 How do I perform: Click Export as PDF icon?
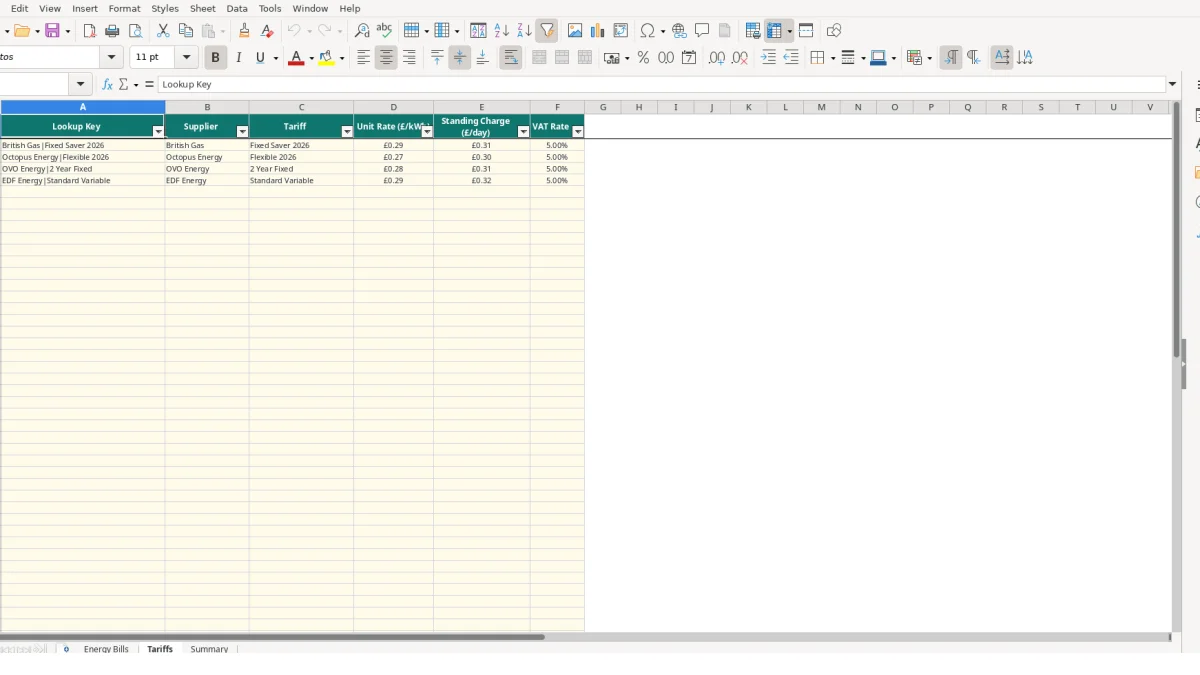(89, 31)
